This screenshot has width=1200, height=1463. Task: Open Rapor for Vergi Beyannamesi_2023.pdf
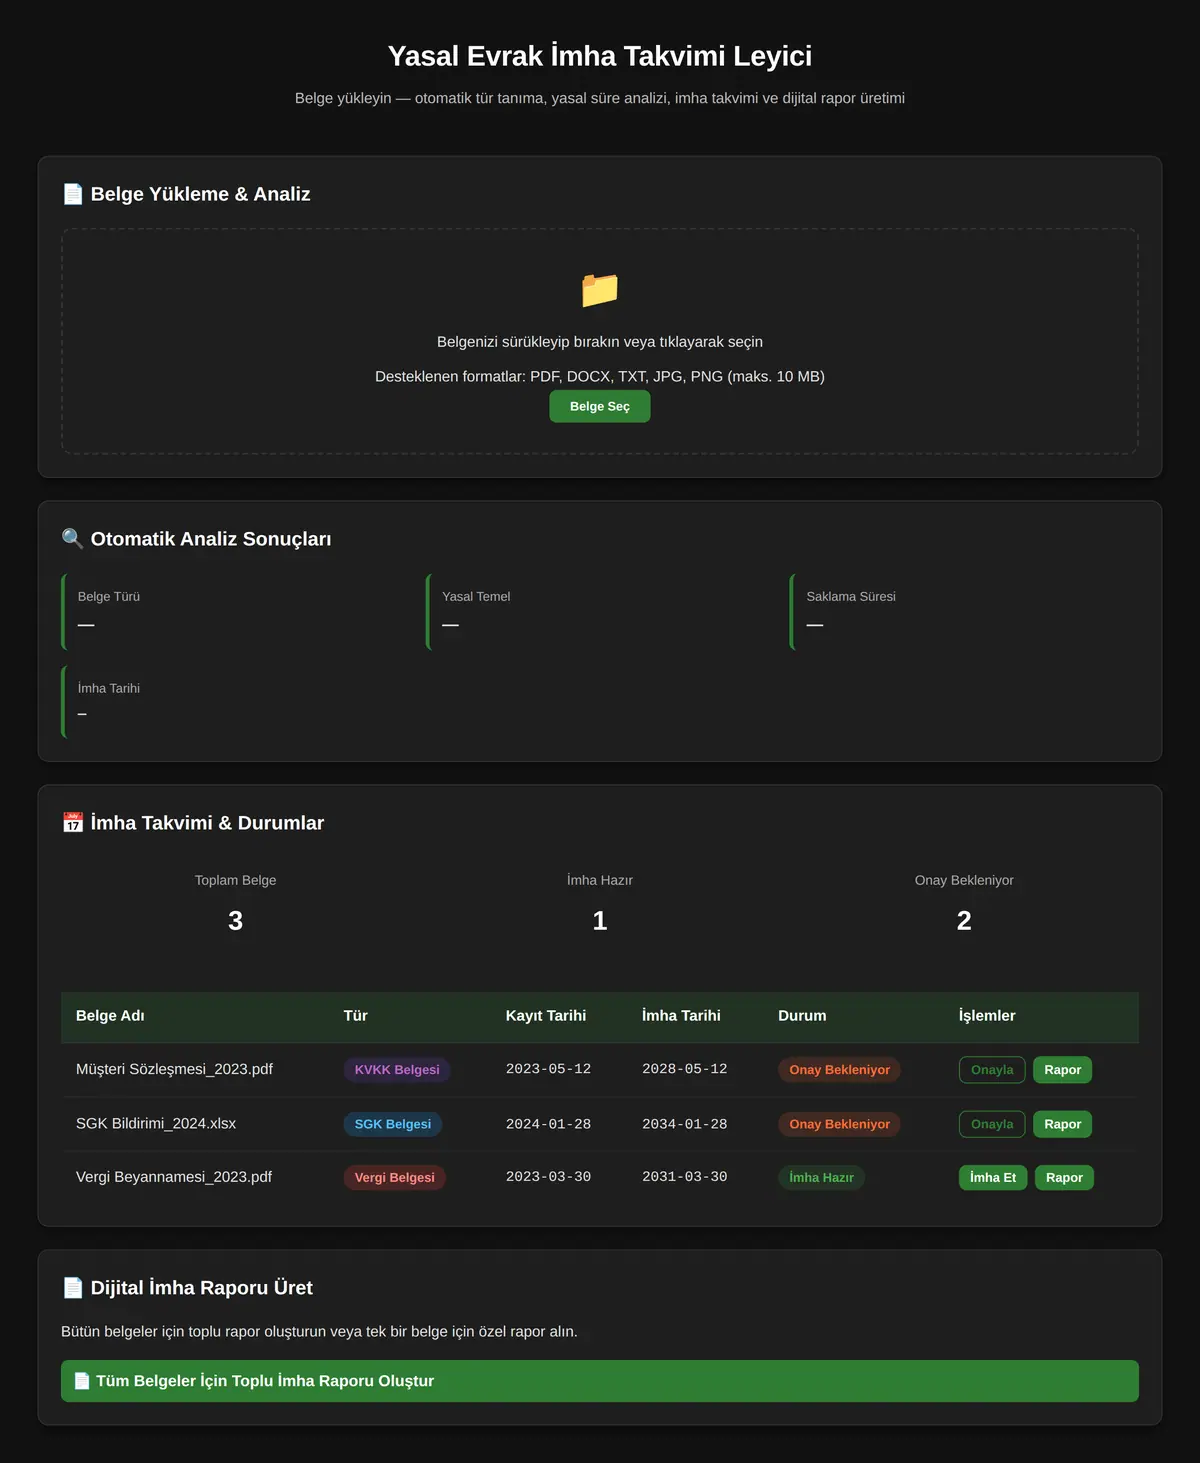(x=1065, y=1178)
